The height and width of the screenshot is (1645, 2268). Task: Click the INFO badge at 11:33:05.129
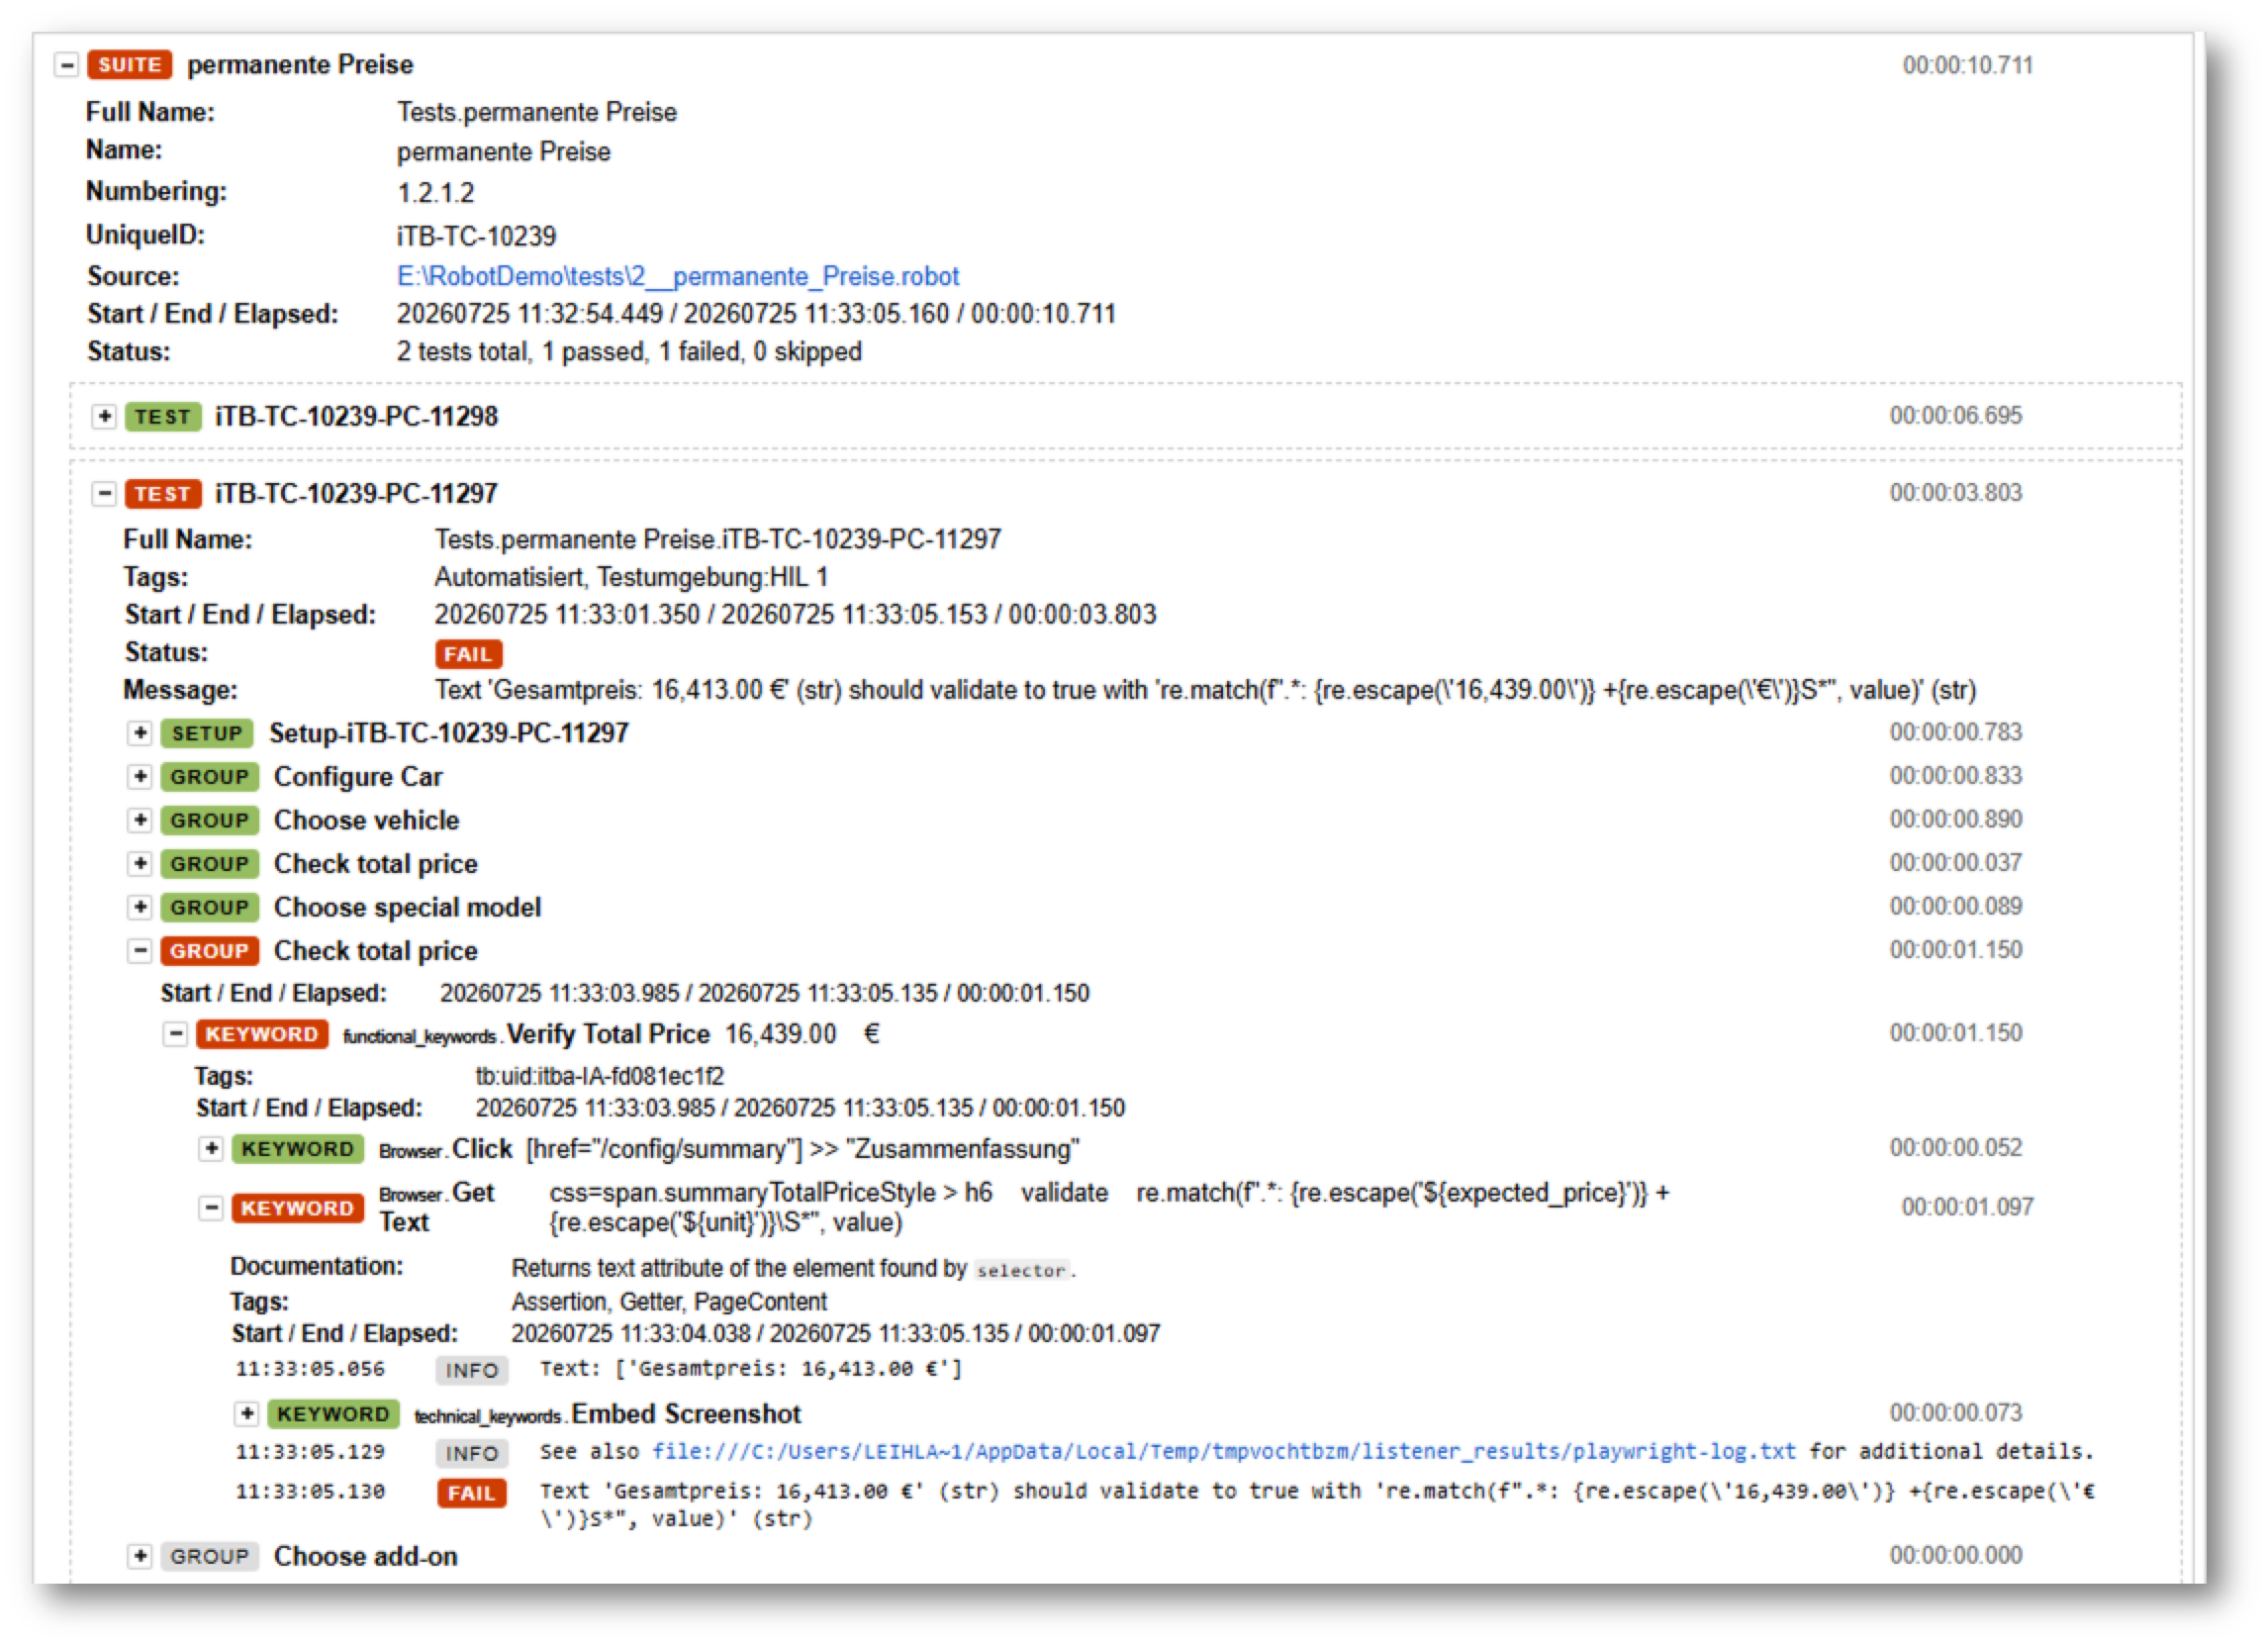tap(472, 1453)
